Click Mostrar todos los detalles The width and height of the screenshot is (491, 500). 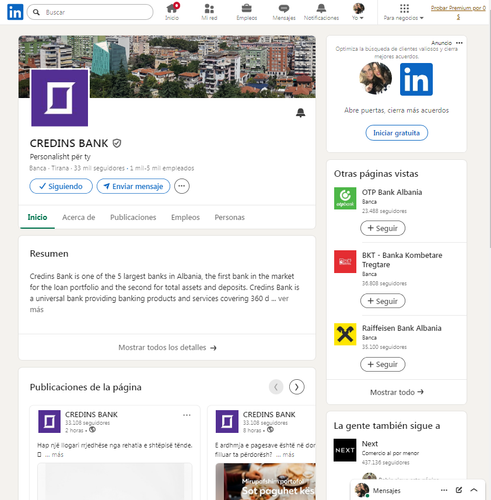pos(167,347)
